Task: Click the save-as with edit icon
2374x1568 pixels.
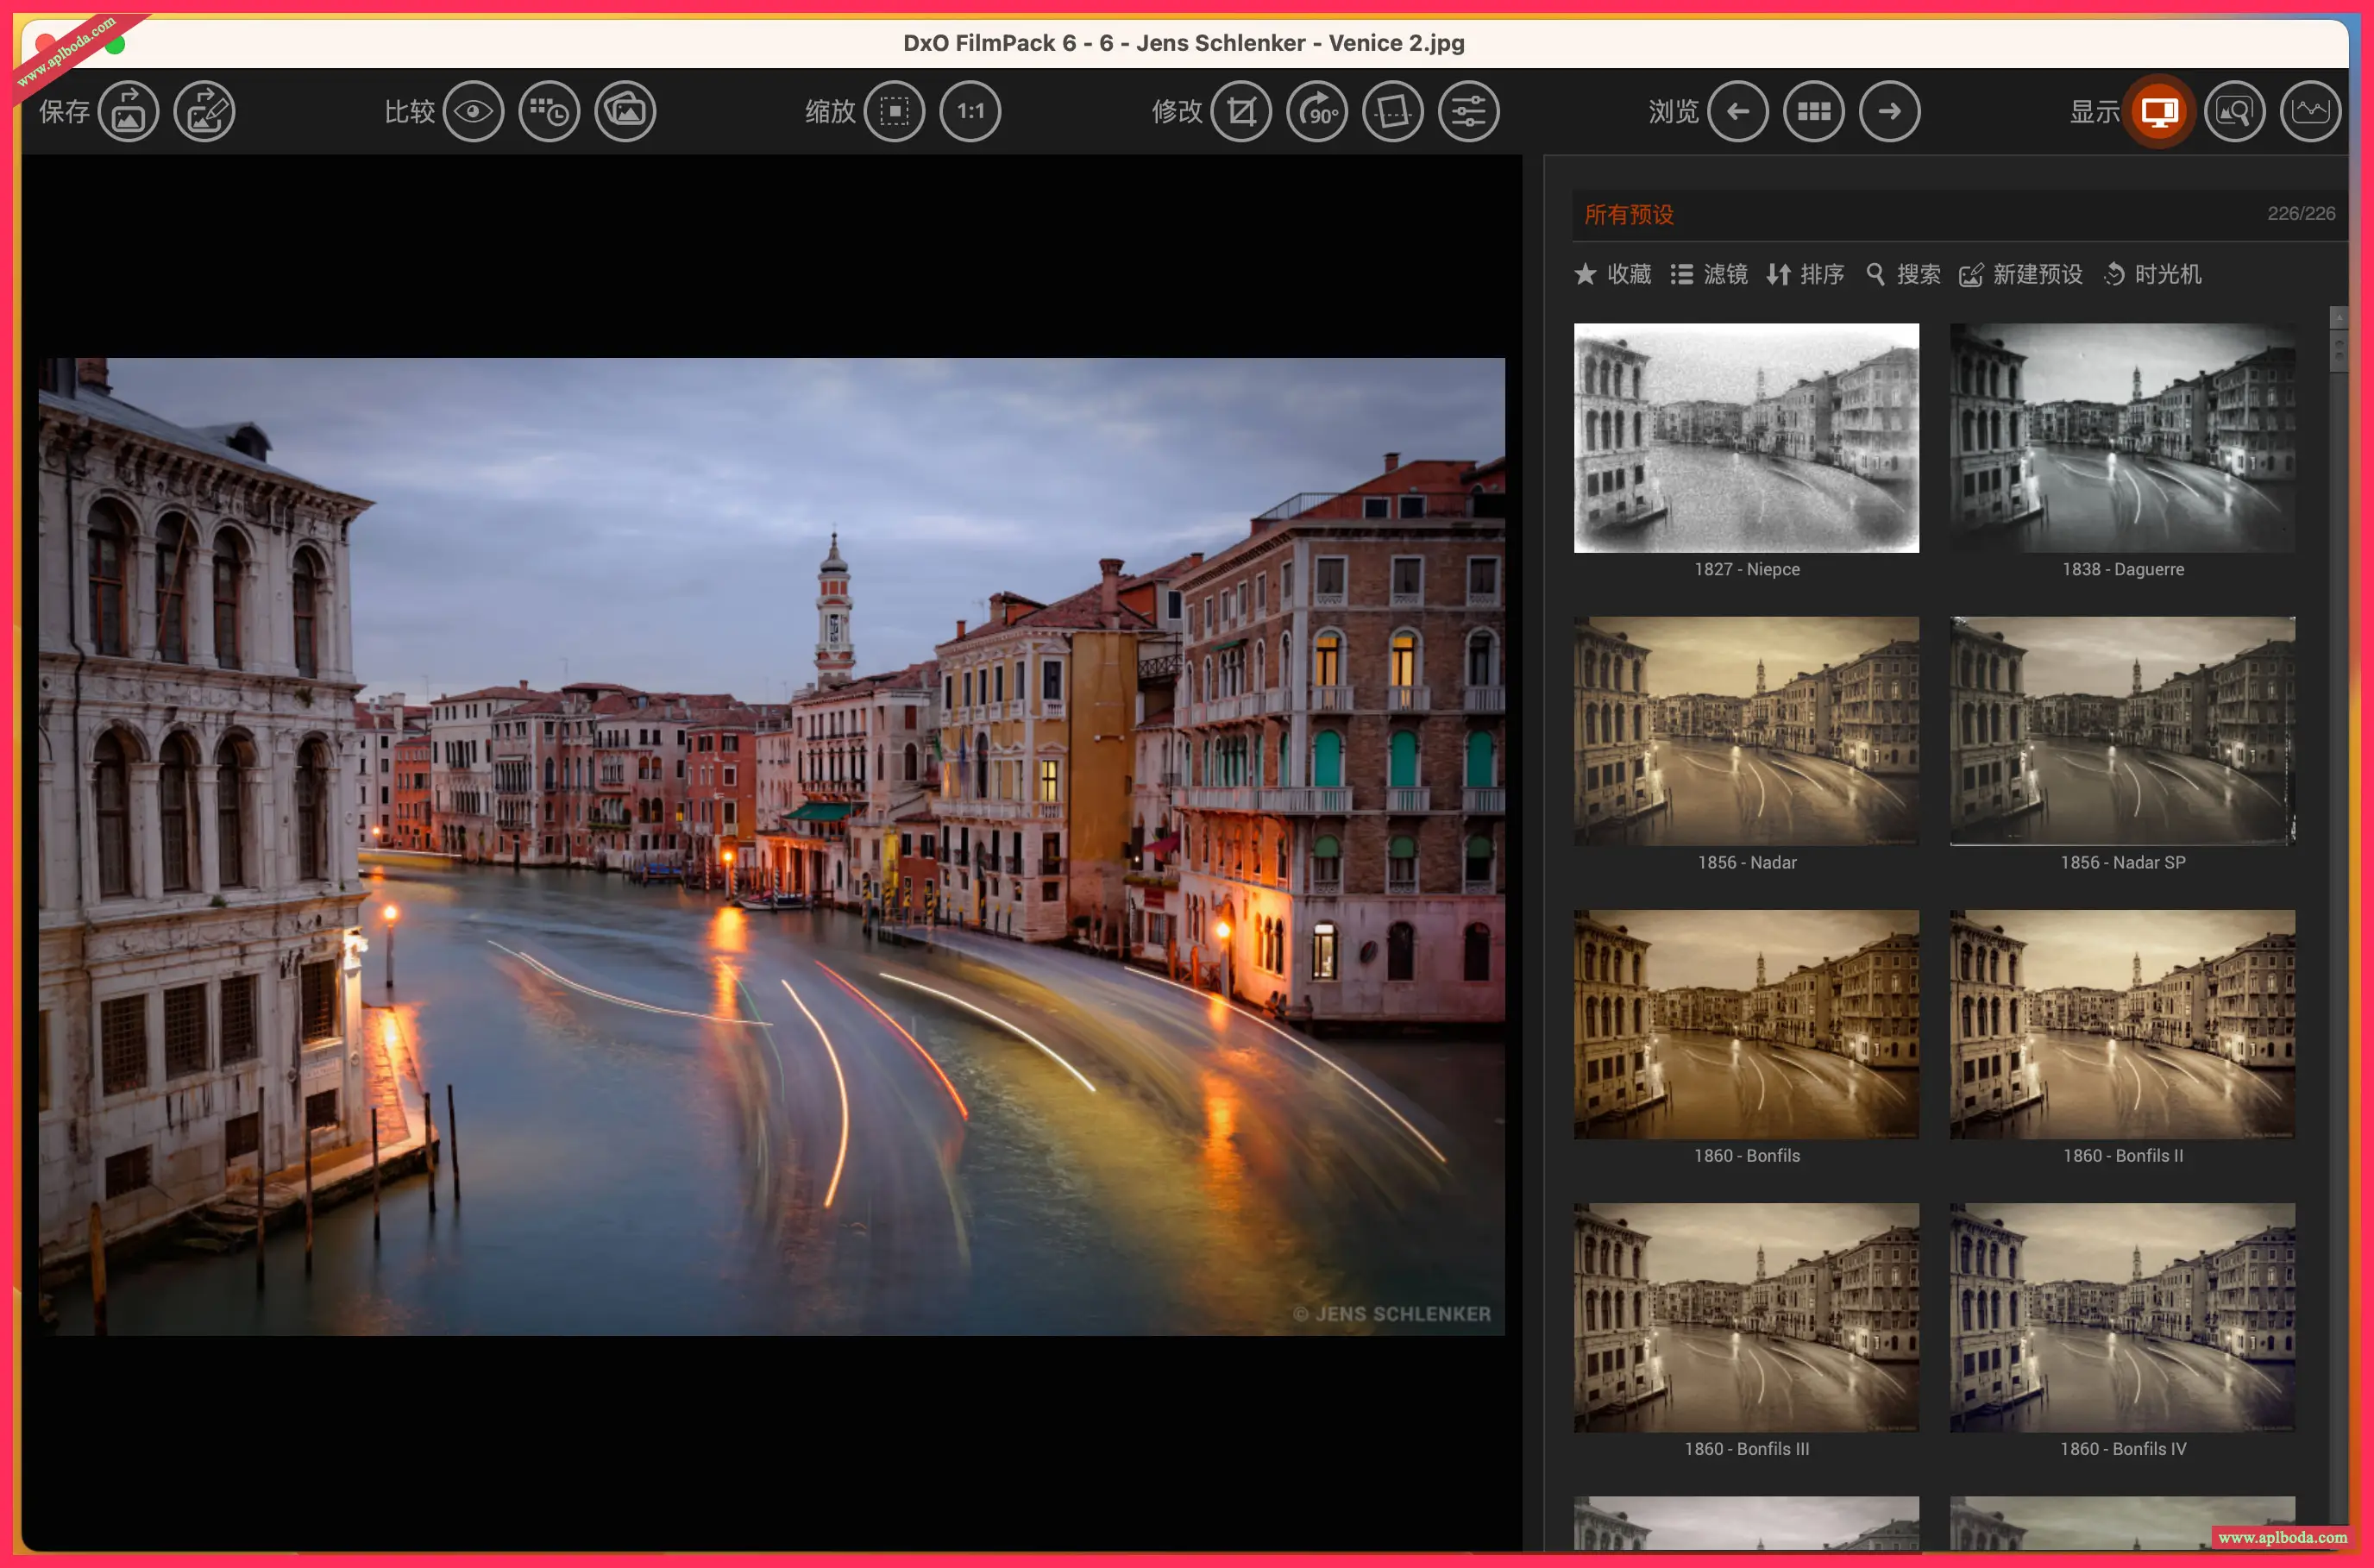Action: 204,111
